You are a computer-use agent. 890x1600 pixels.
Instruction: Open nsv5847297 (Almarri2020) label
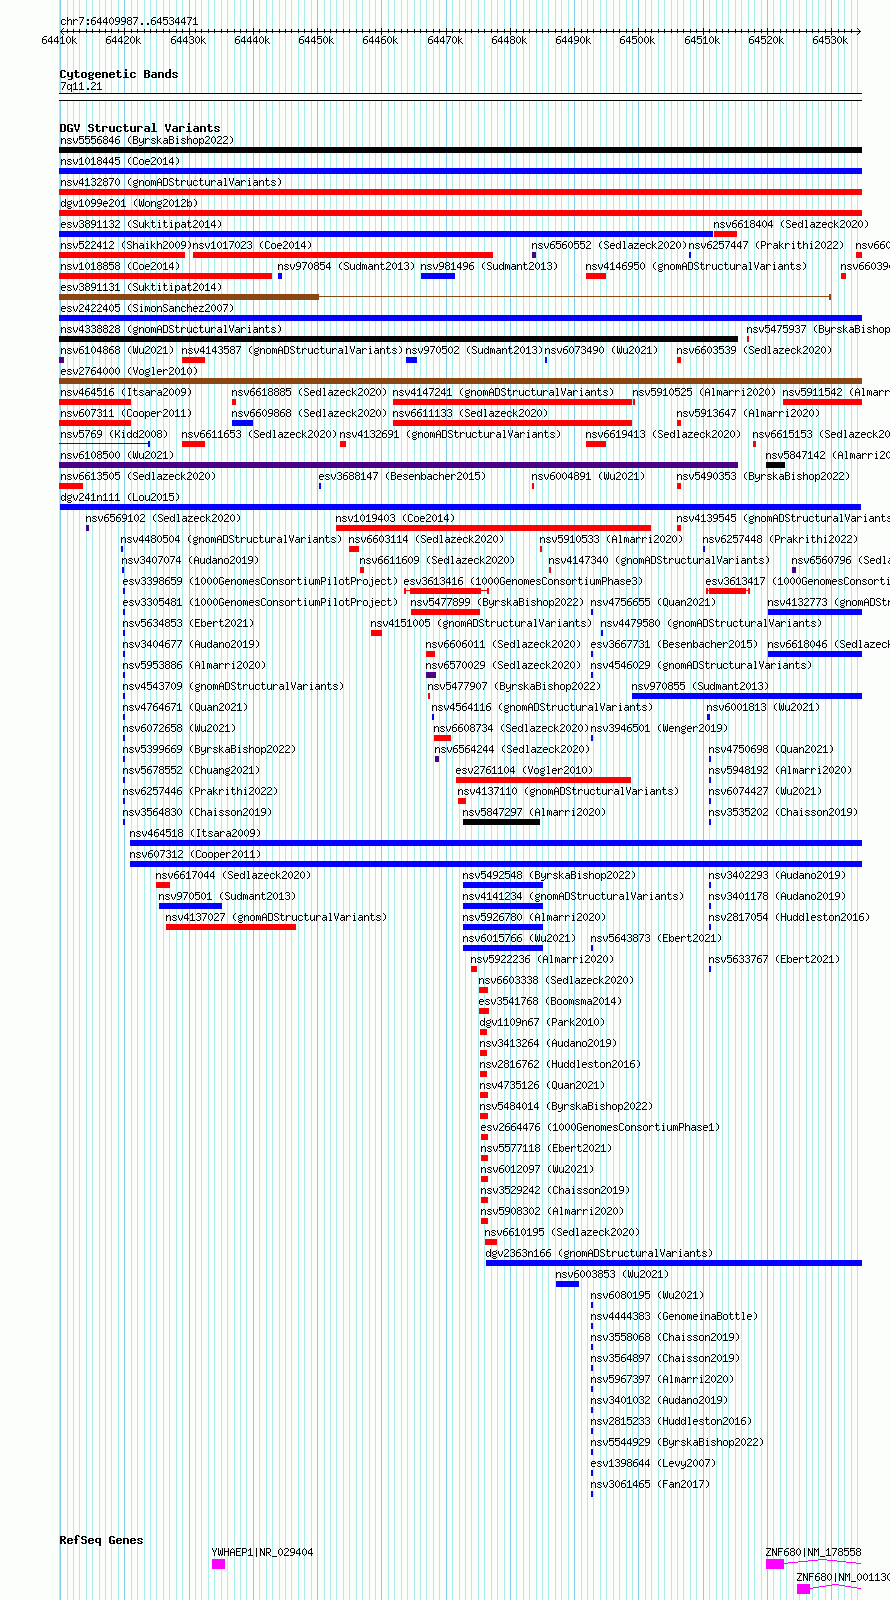pyautogui.click(x=534, y=812)
